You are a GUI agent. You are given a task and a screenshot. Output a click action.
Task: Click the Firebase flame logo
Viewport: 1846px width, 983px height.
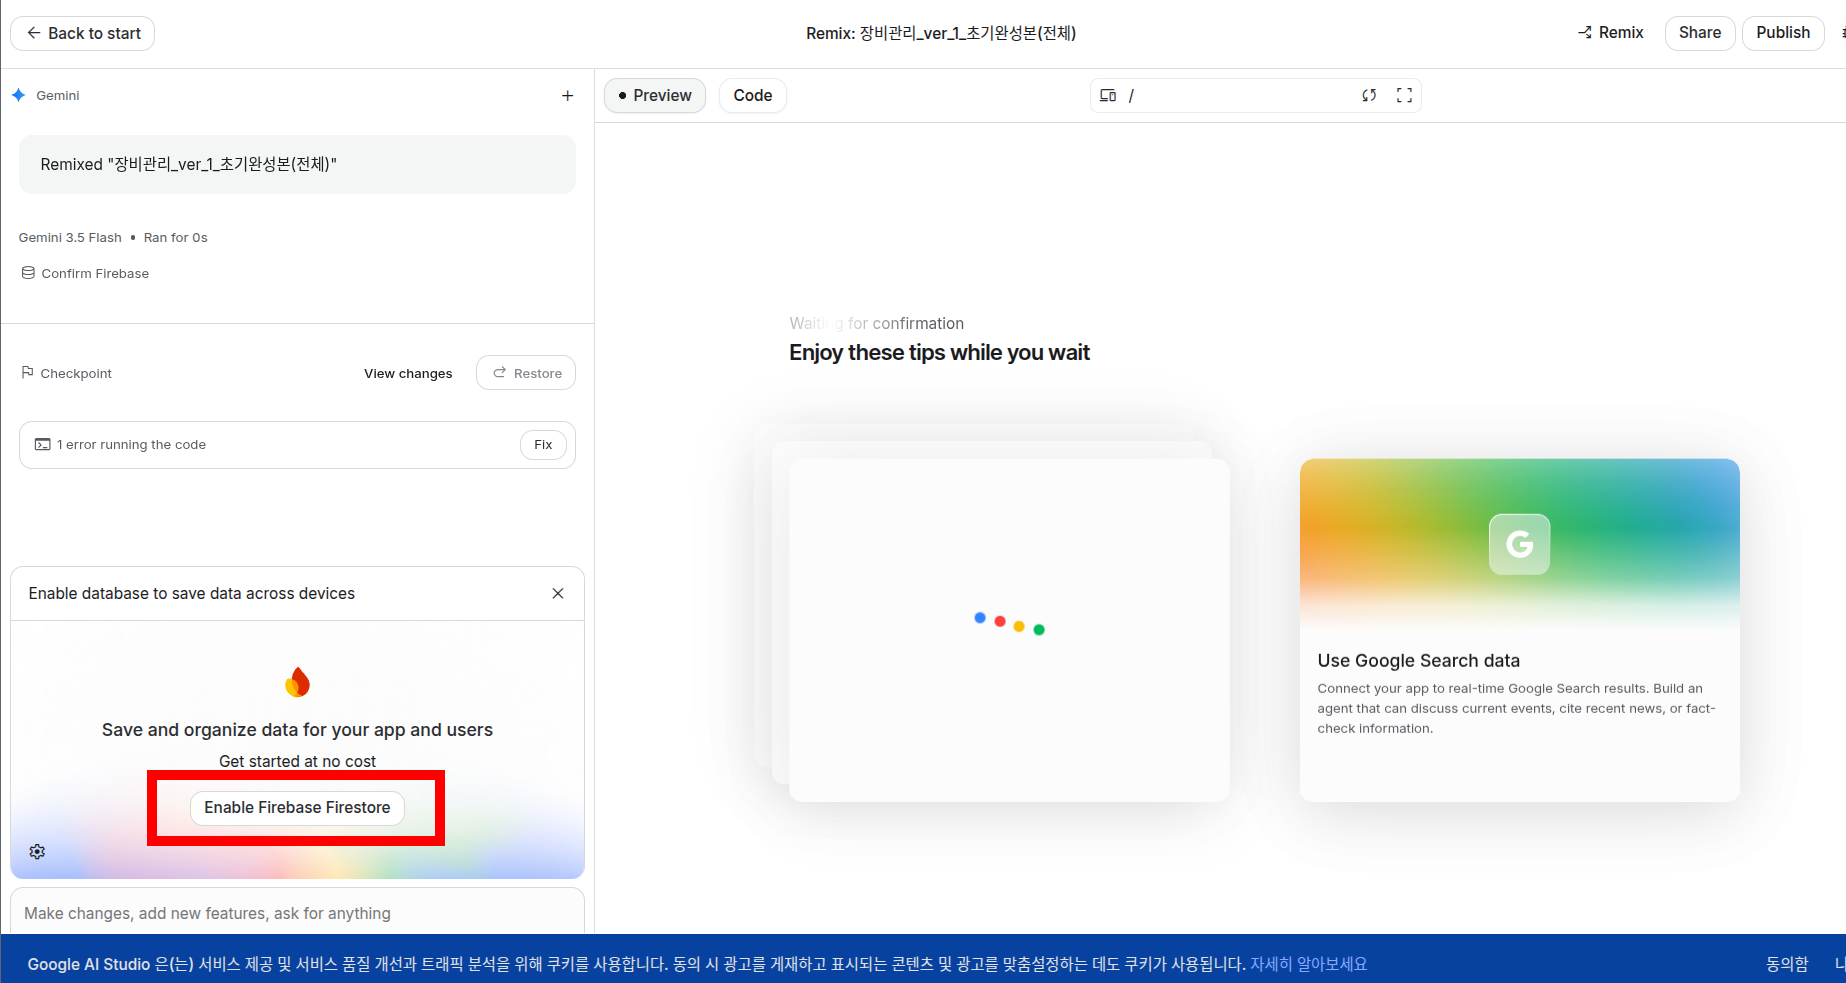[297, 682]
